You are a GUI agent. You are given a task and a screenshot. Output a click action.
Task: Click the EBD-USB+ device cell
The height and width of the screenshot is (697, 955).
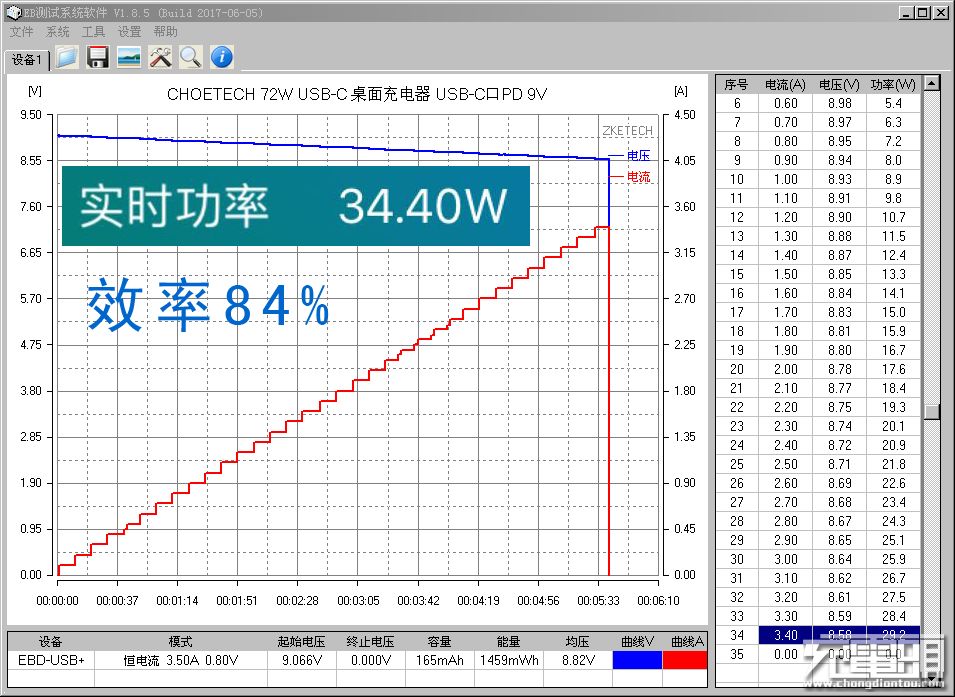[51, 660]
